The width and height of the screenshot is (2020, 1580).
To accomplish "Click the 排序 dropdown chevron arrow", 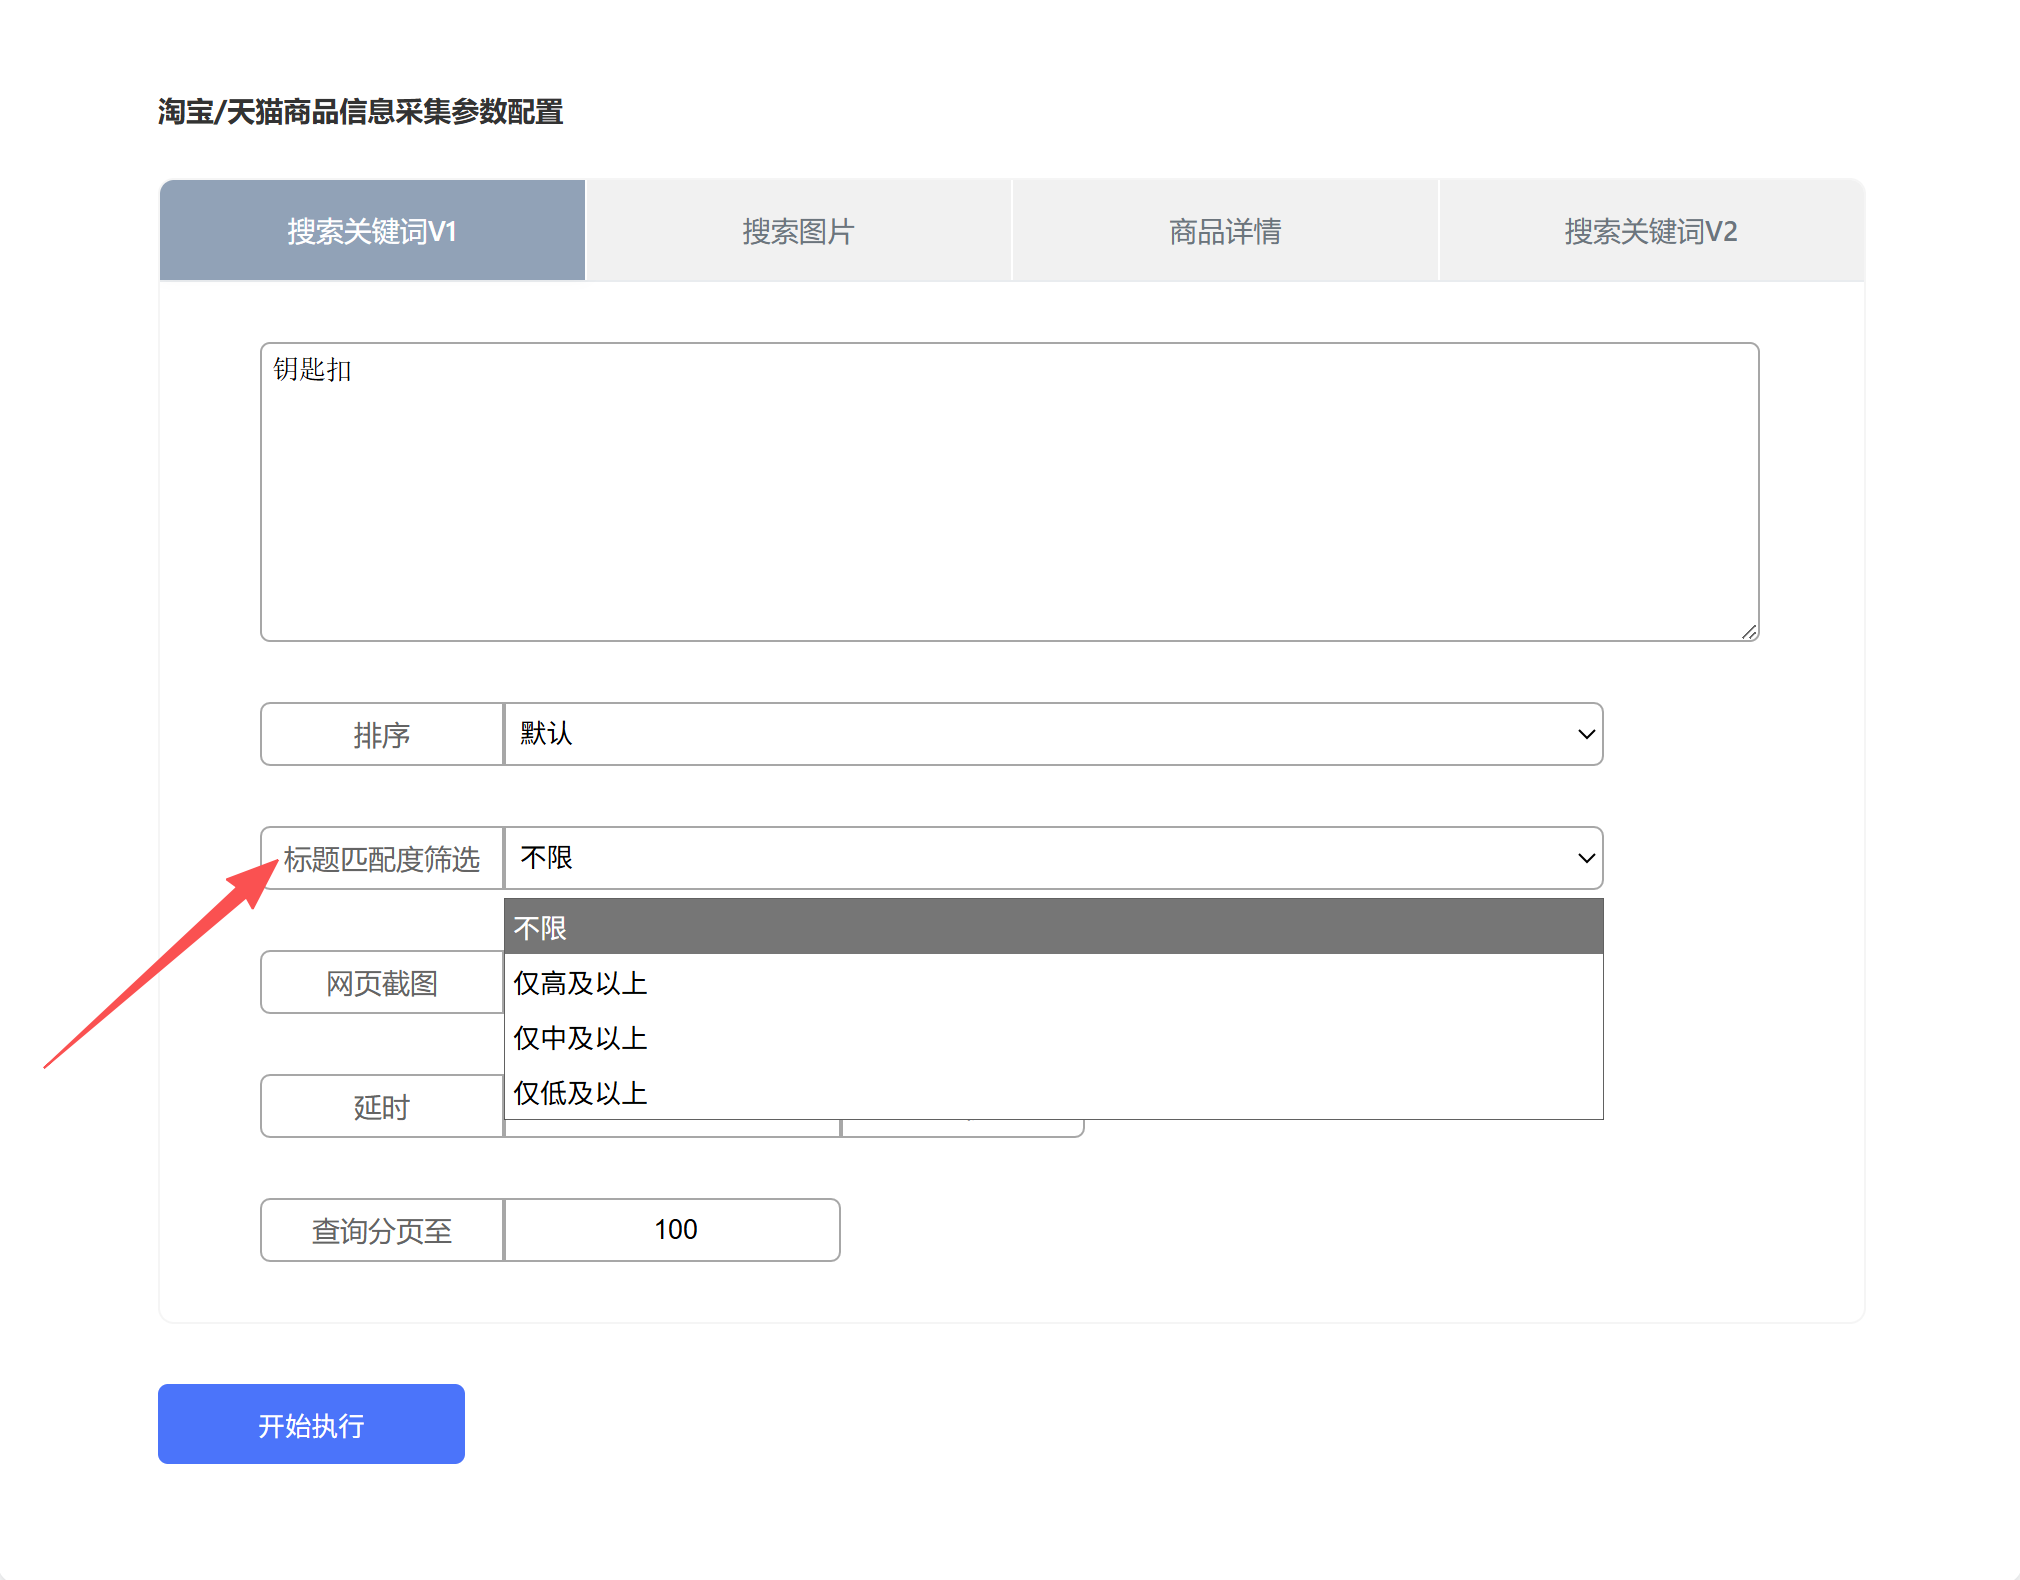I will click(x=1586, y=734).
